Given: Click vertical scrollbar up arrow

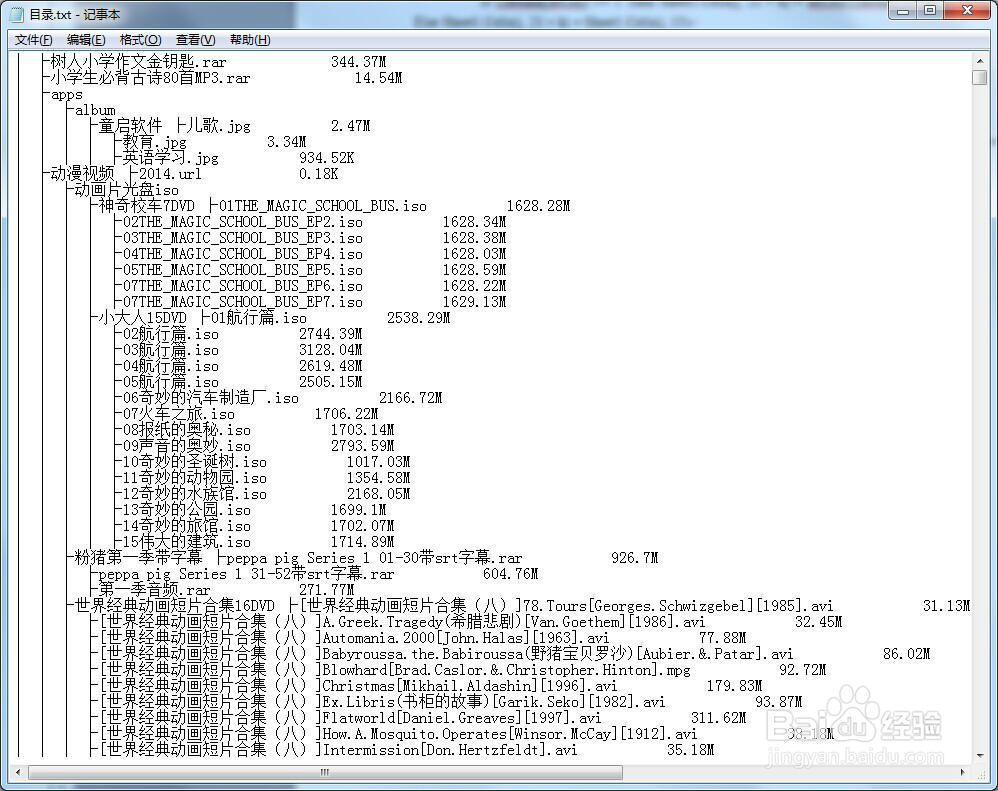Looking at the screenshot, I should tap(980, 61).
